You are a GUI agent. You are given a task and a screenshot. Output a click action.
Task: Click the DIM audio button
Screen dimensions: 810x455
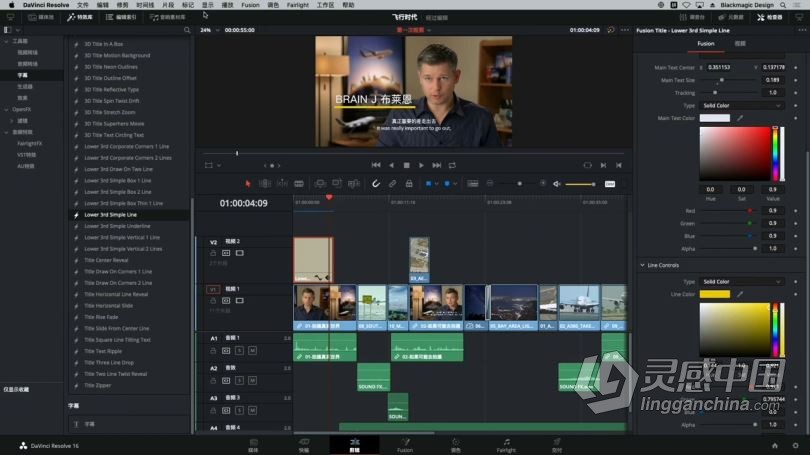610,184
